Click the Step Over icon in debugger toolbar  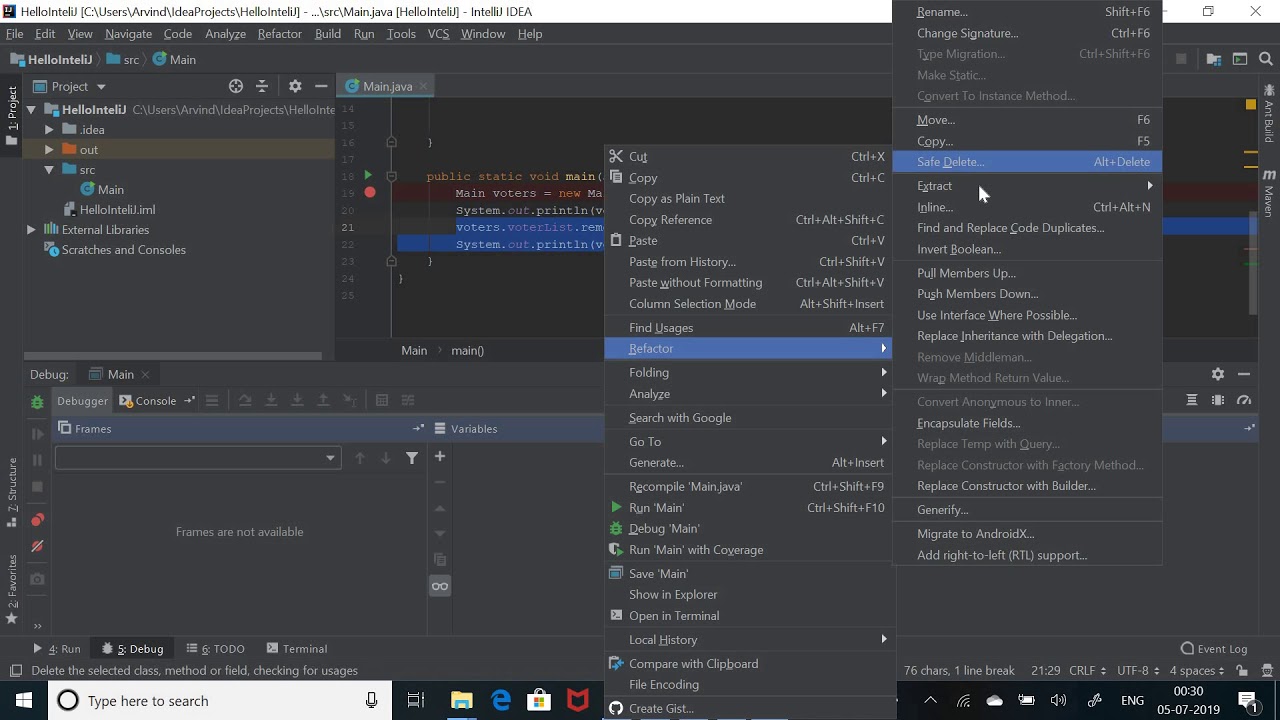[x=245, y=400]
